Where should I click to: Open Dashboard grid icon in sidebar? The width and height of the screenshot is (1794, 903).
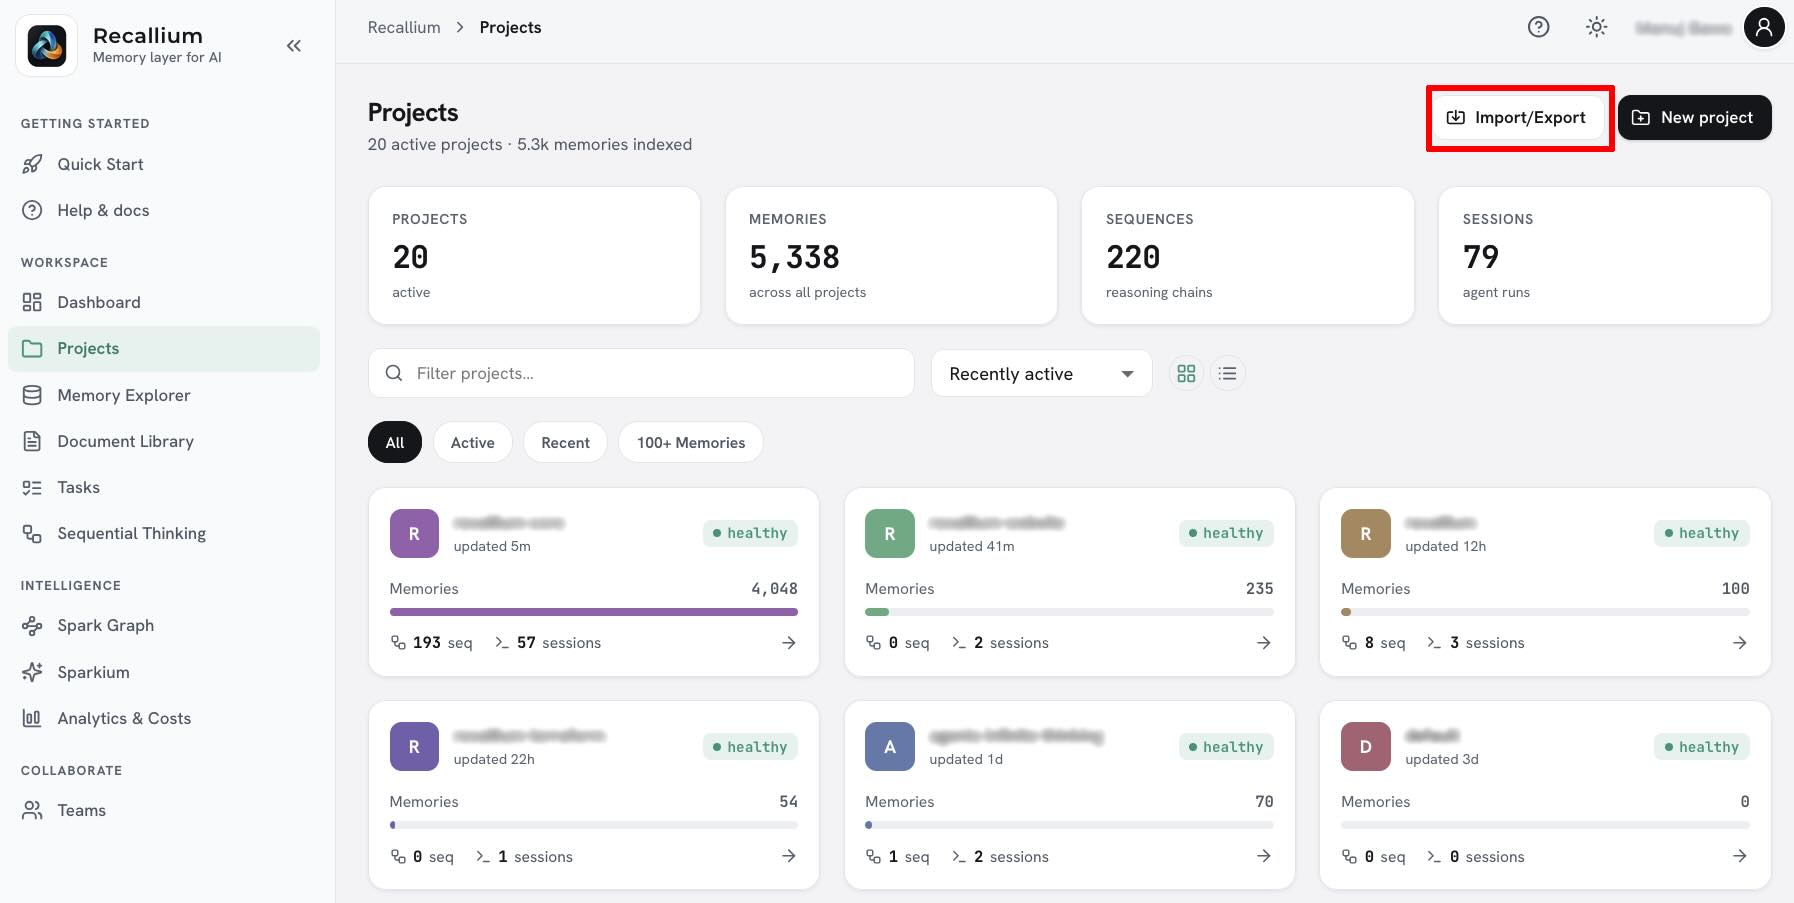pyautogui.click(x=32, y=302)
